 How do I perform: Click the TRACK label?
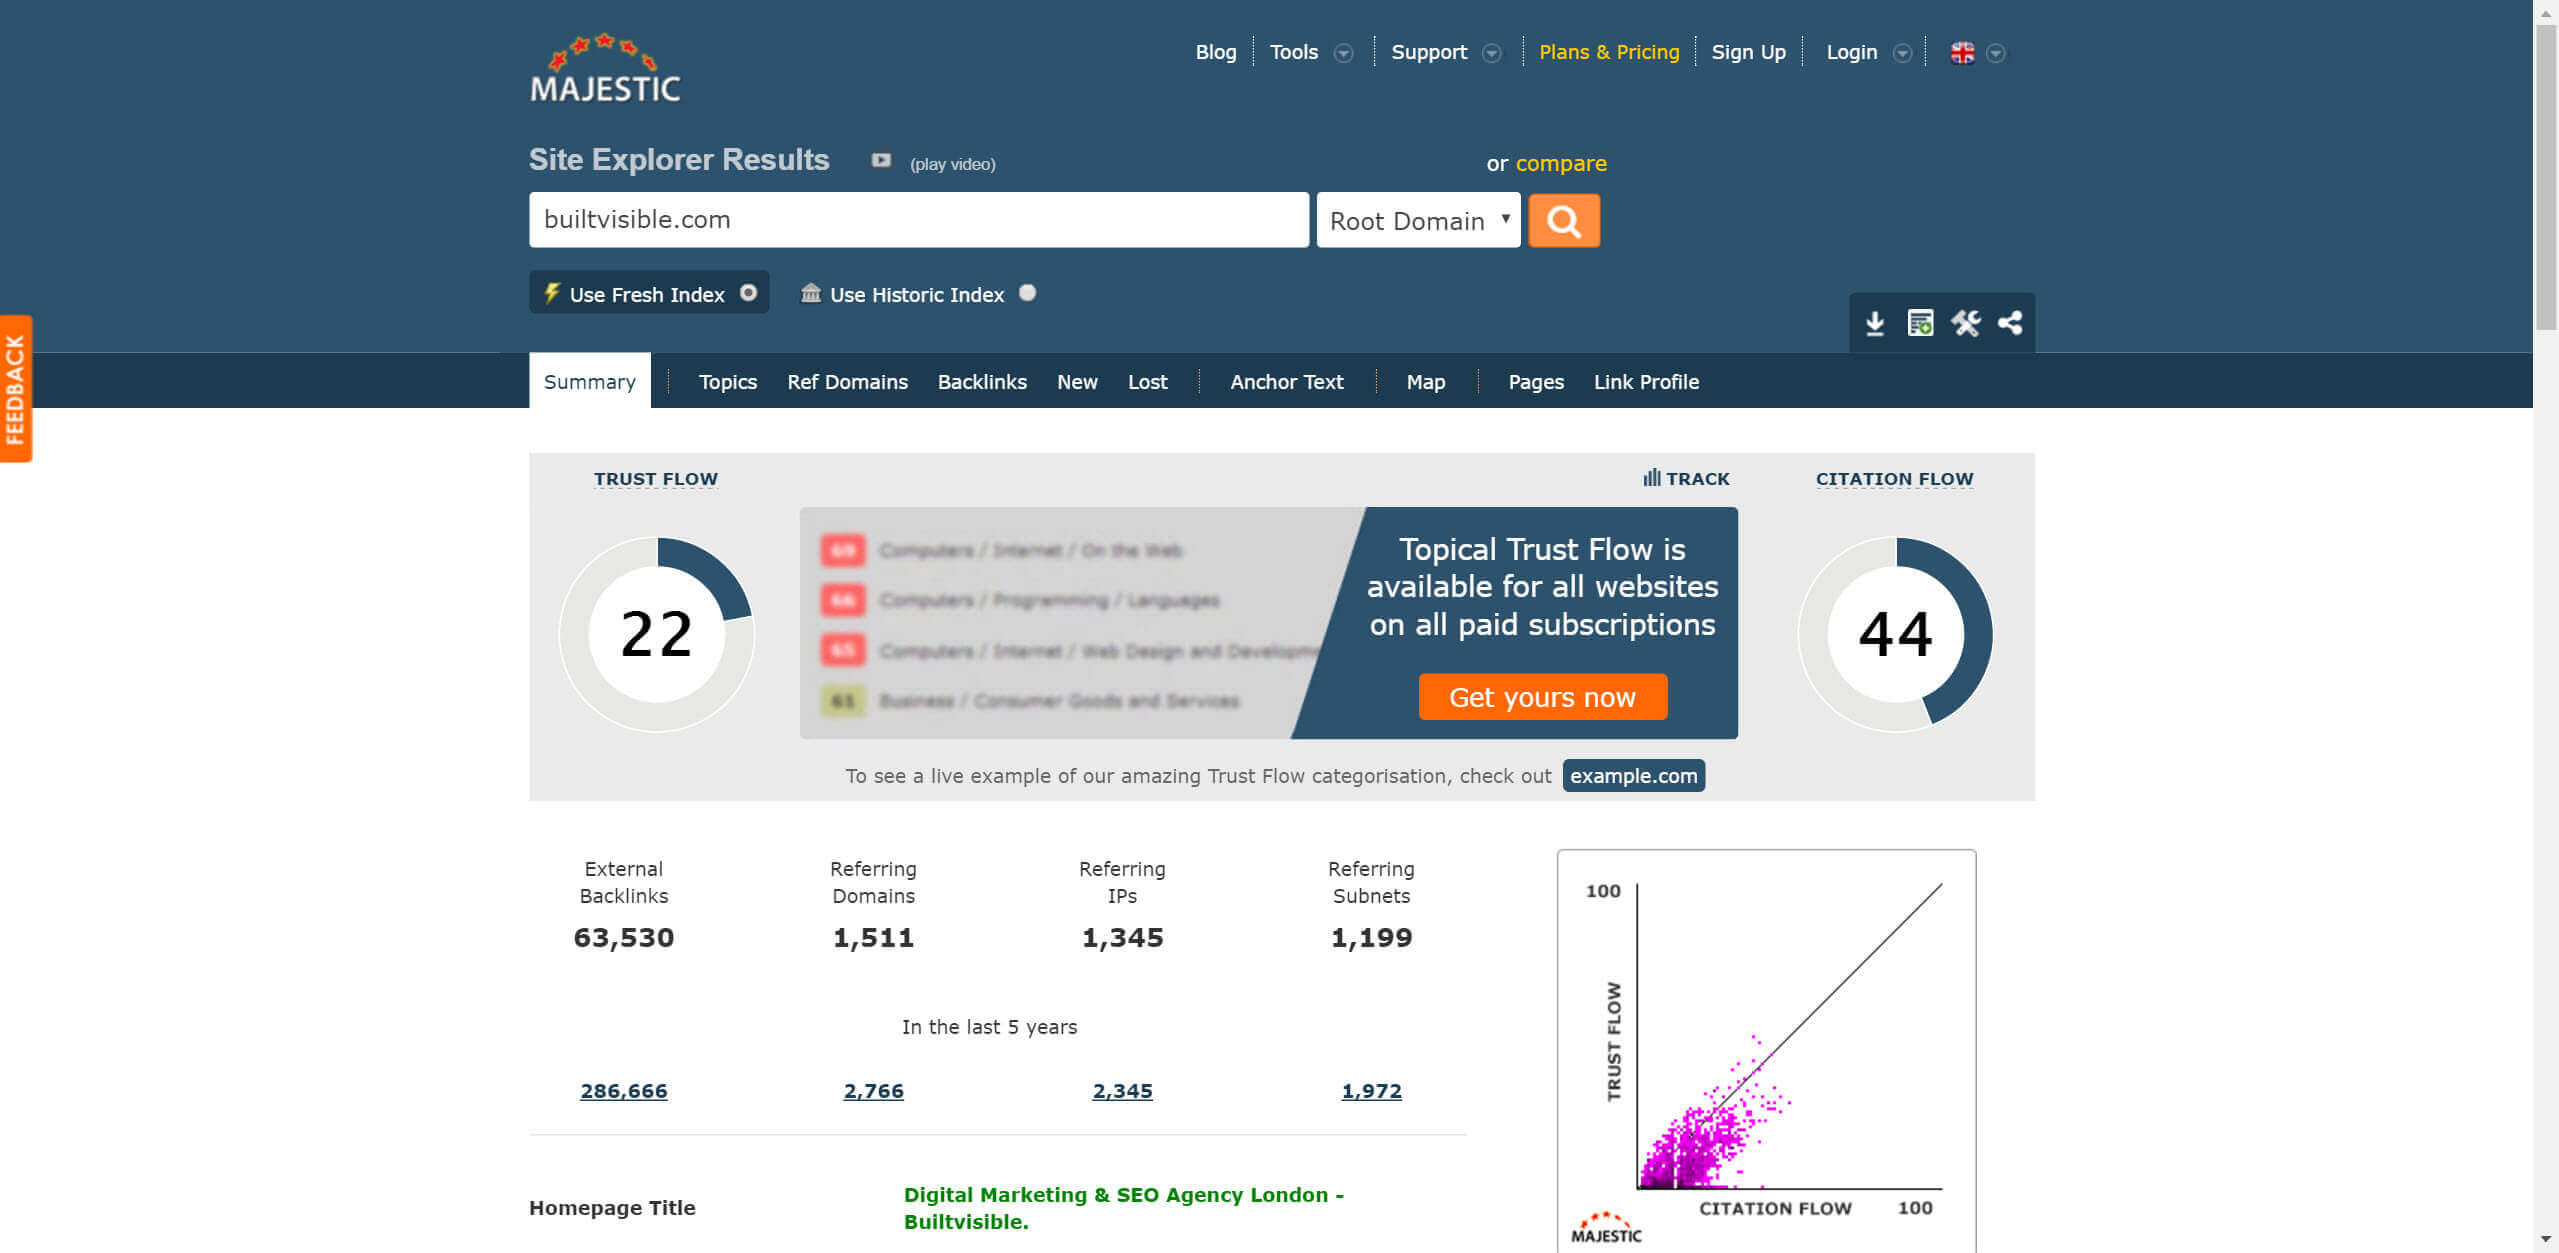(x=1698, y=478)
